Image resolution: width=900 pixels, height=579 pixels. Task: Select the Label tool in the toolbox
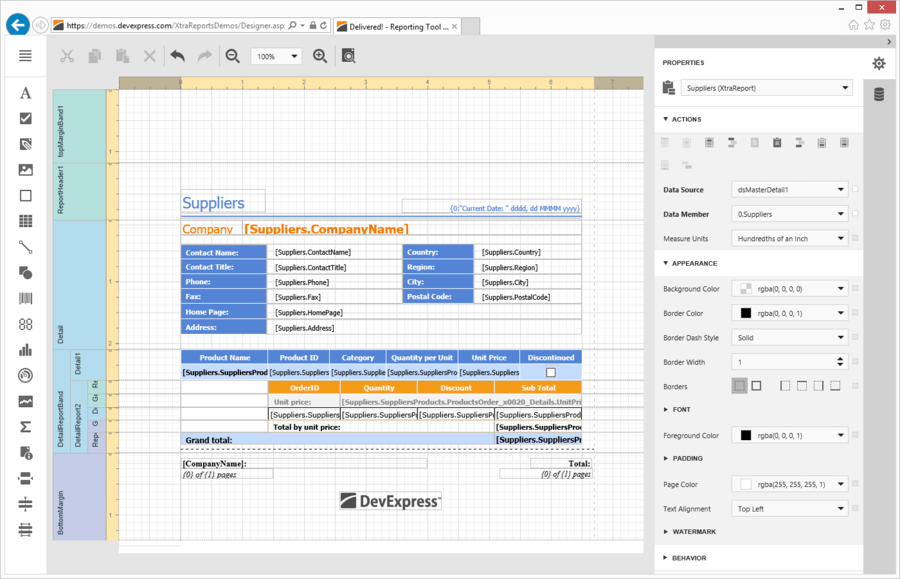pyautogui.click(x=24, y=92)
